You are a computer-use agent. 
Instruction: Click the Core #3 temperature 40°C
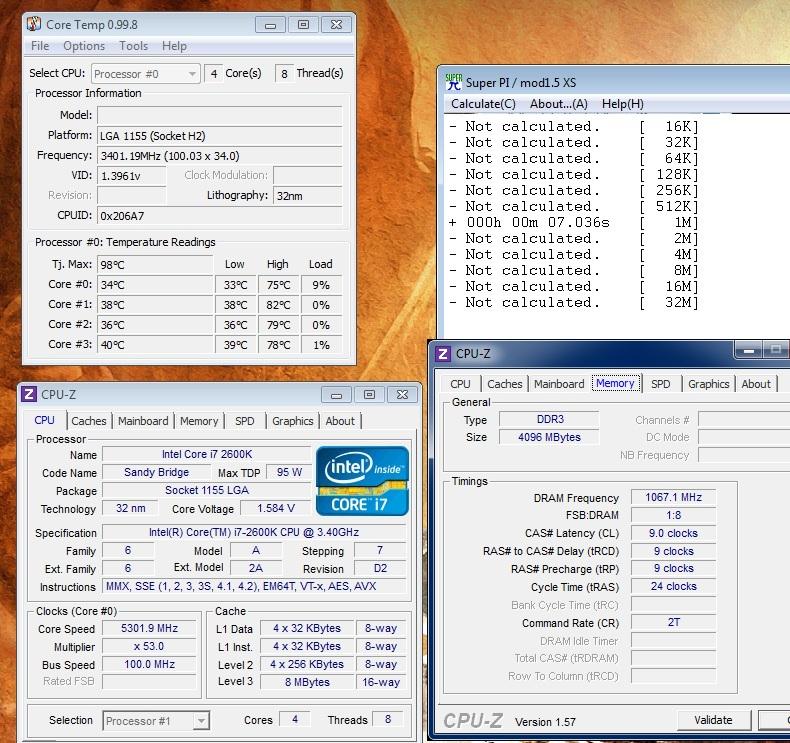point(155,345)
